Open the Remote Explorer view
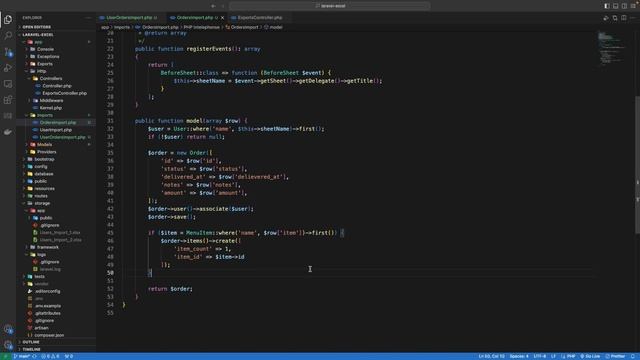The image size is (640, 360). [x=8, y=84]
